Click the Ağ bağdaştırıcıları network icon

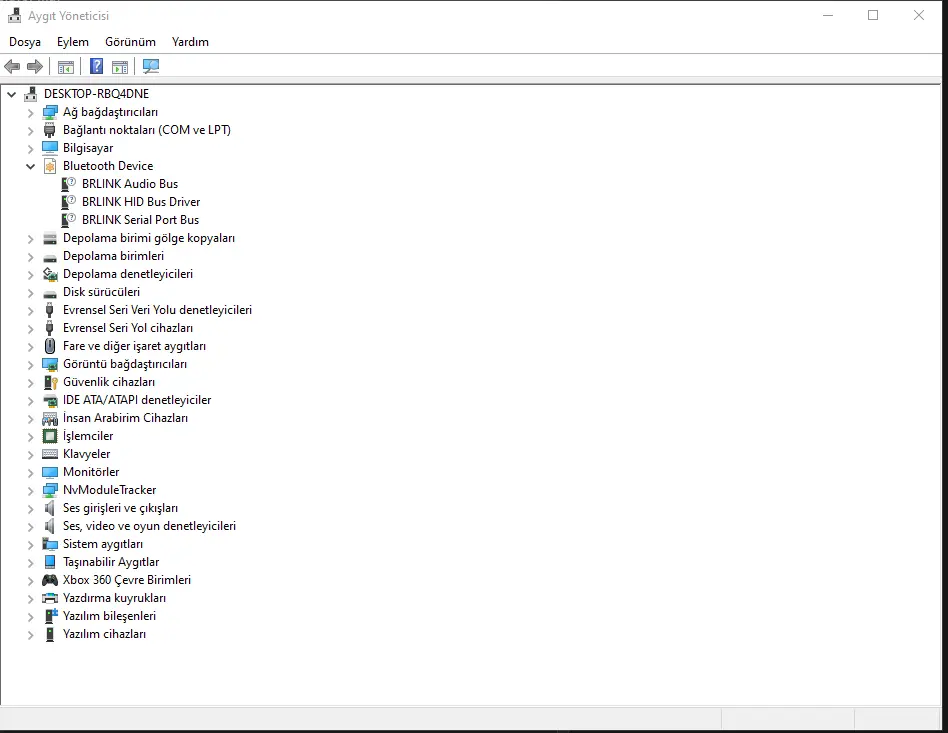[50, 112]
